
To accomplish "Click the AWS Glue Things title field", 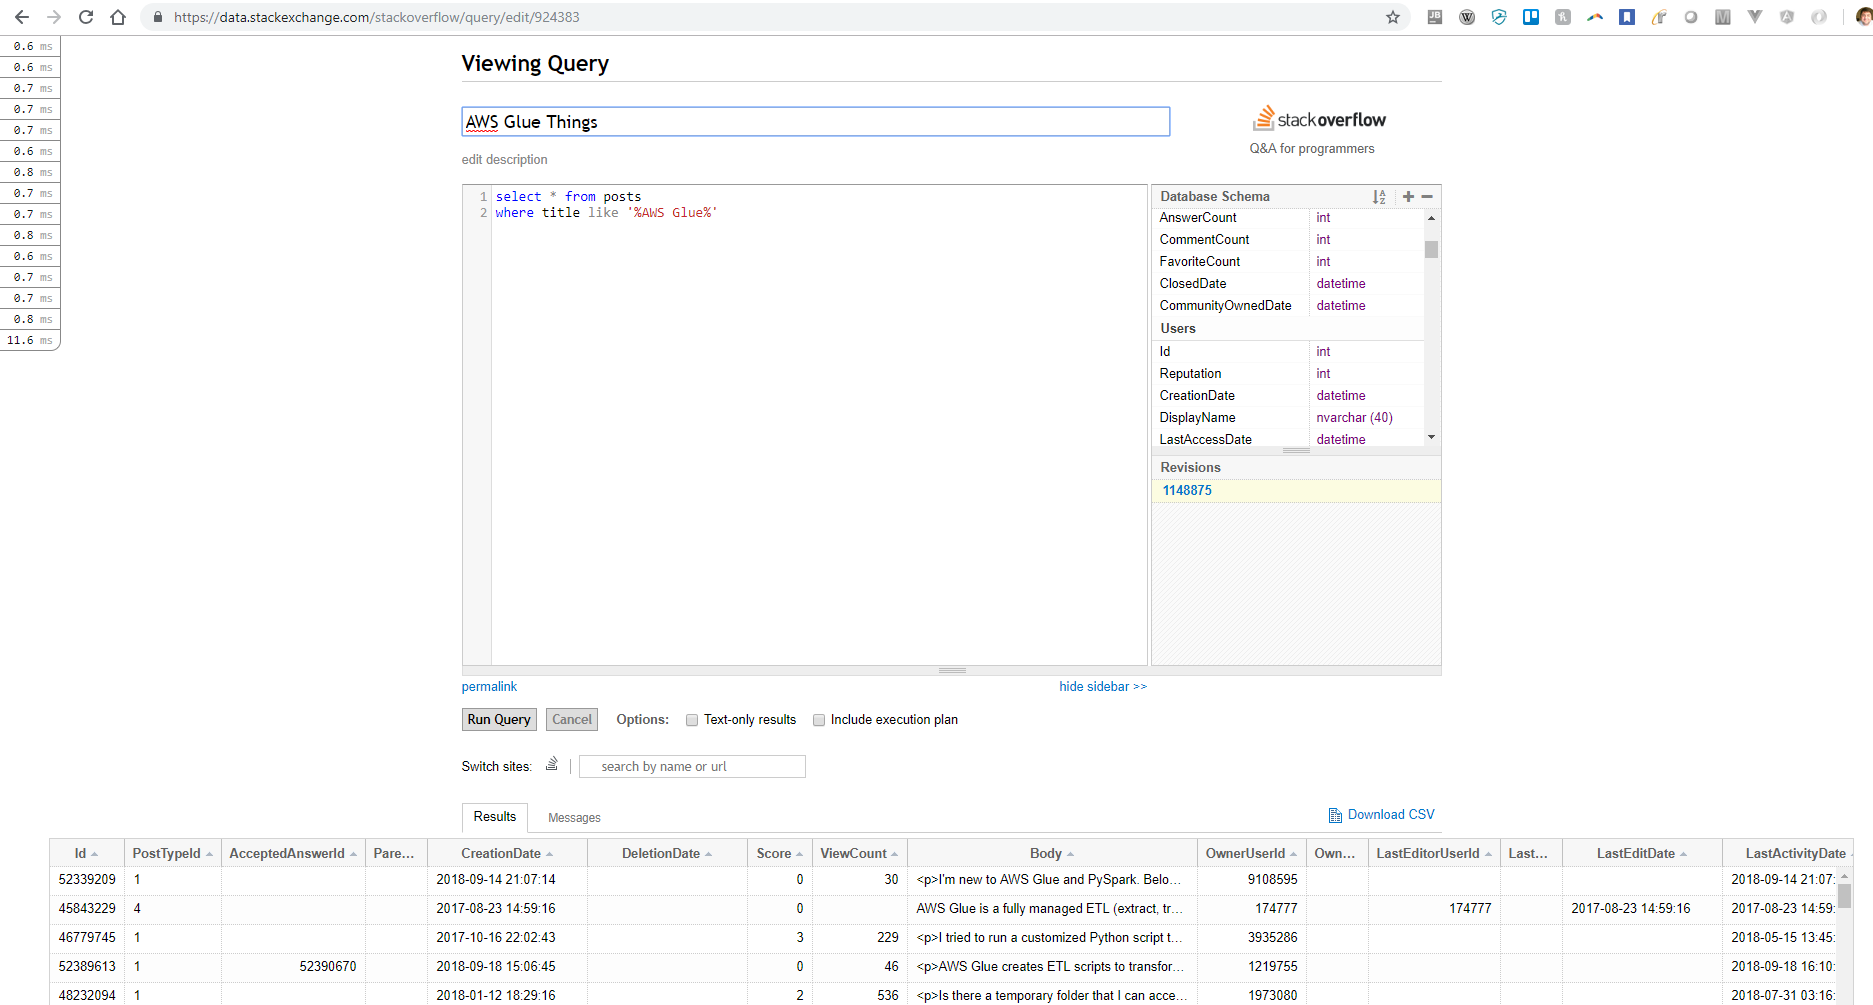I will (x=815, y=122).
